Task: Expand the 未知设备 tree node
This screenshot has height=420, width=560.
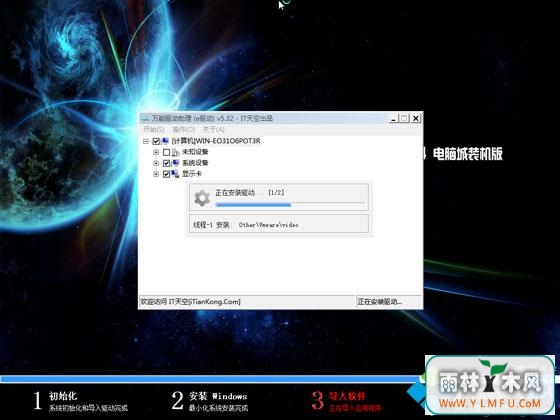Action: [x=156, y=152]
